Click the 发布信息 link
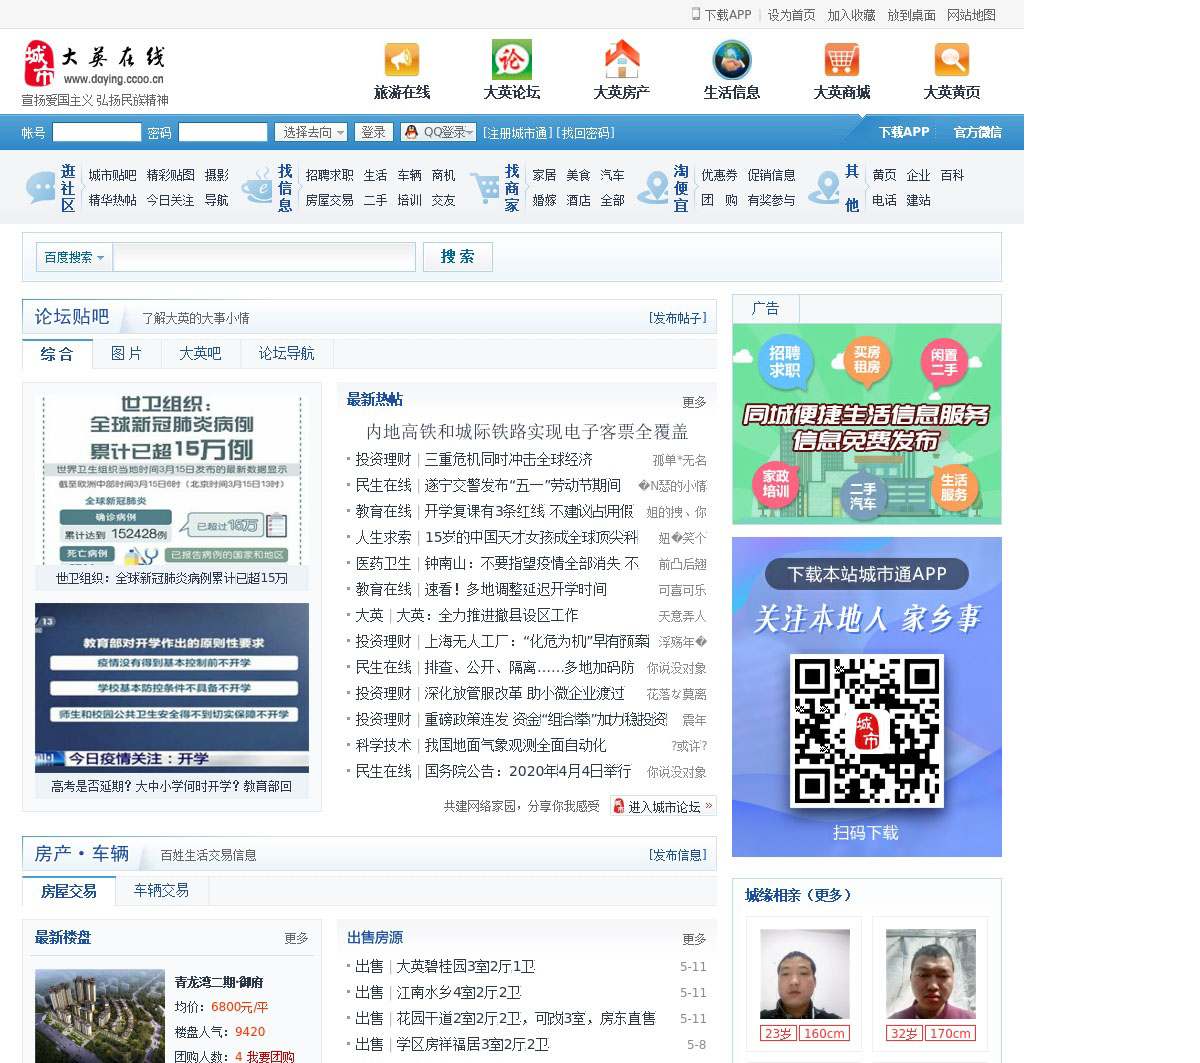1200x1063 pixels. [677, 855]
